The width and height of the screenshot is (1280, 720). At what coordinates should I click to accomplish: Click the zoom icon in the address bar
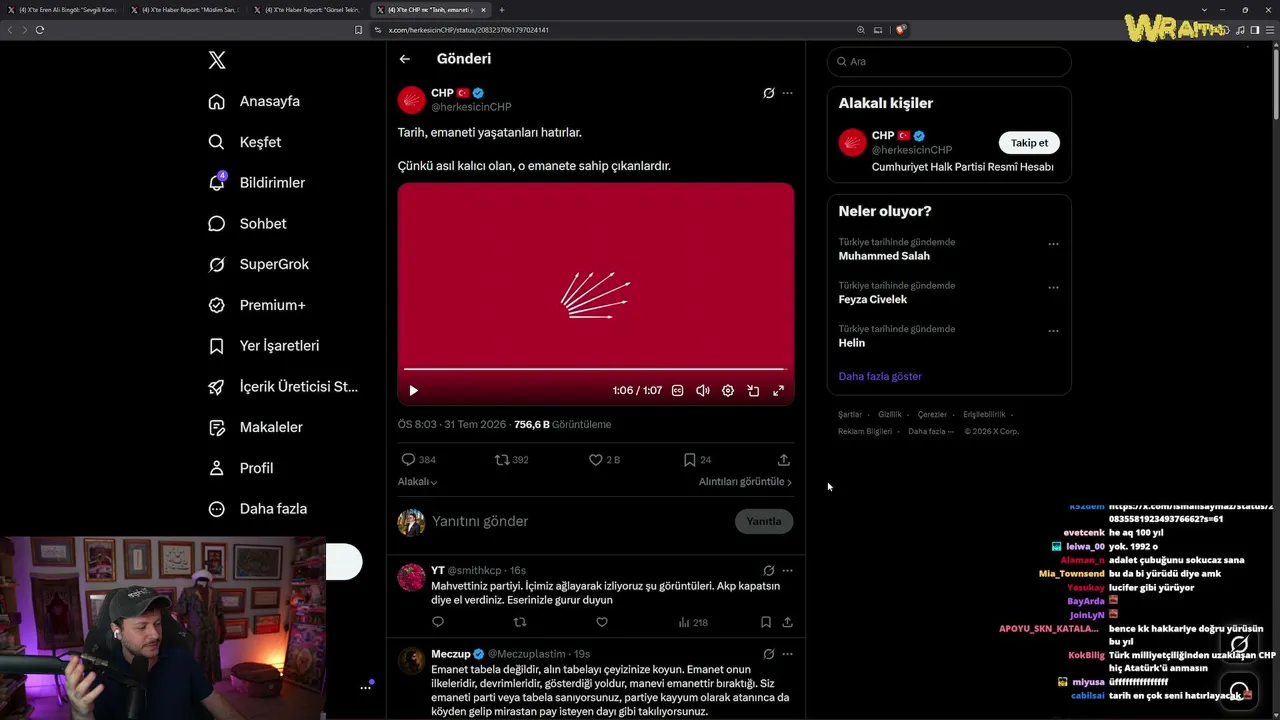(x=861, y=30)
